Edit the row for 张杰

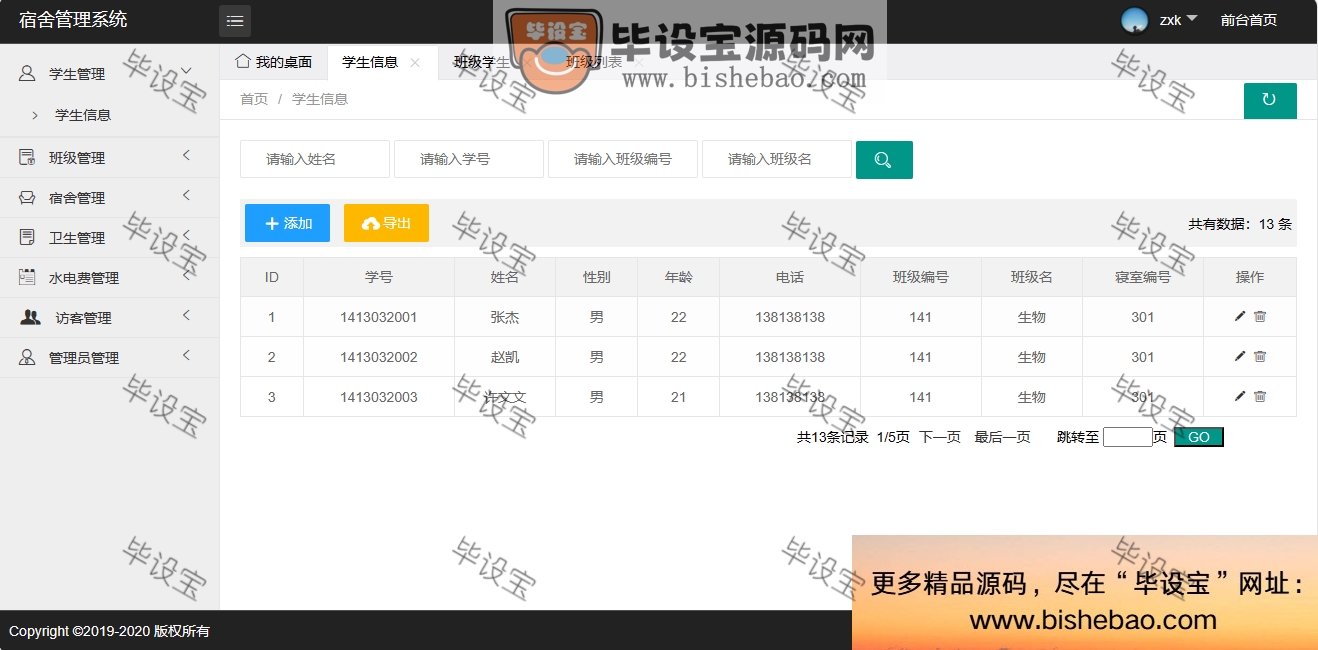tap(1240, 316)
